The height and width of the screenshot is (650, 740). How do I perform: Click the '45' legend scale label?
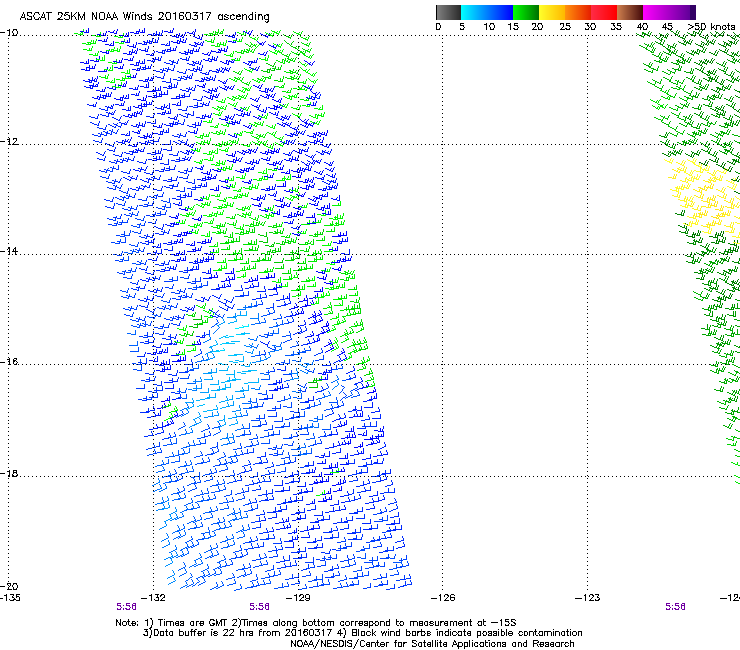coord(667,27)
